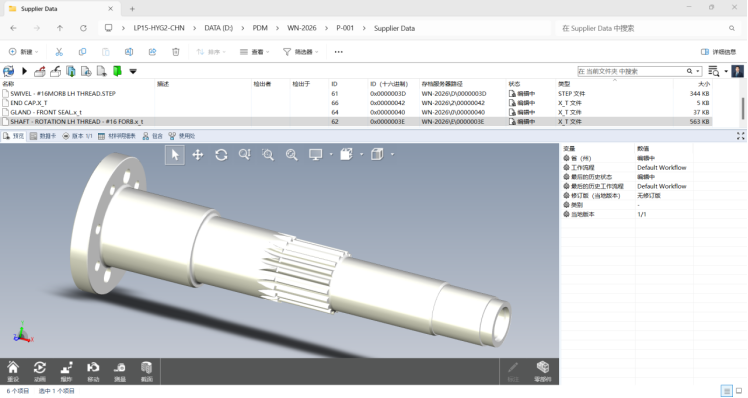Viewport: 748px width, 398px height.
Task: Switch to the 包含 contains tab
Action: [153, 136]
